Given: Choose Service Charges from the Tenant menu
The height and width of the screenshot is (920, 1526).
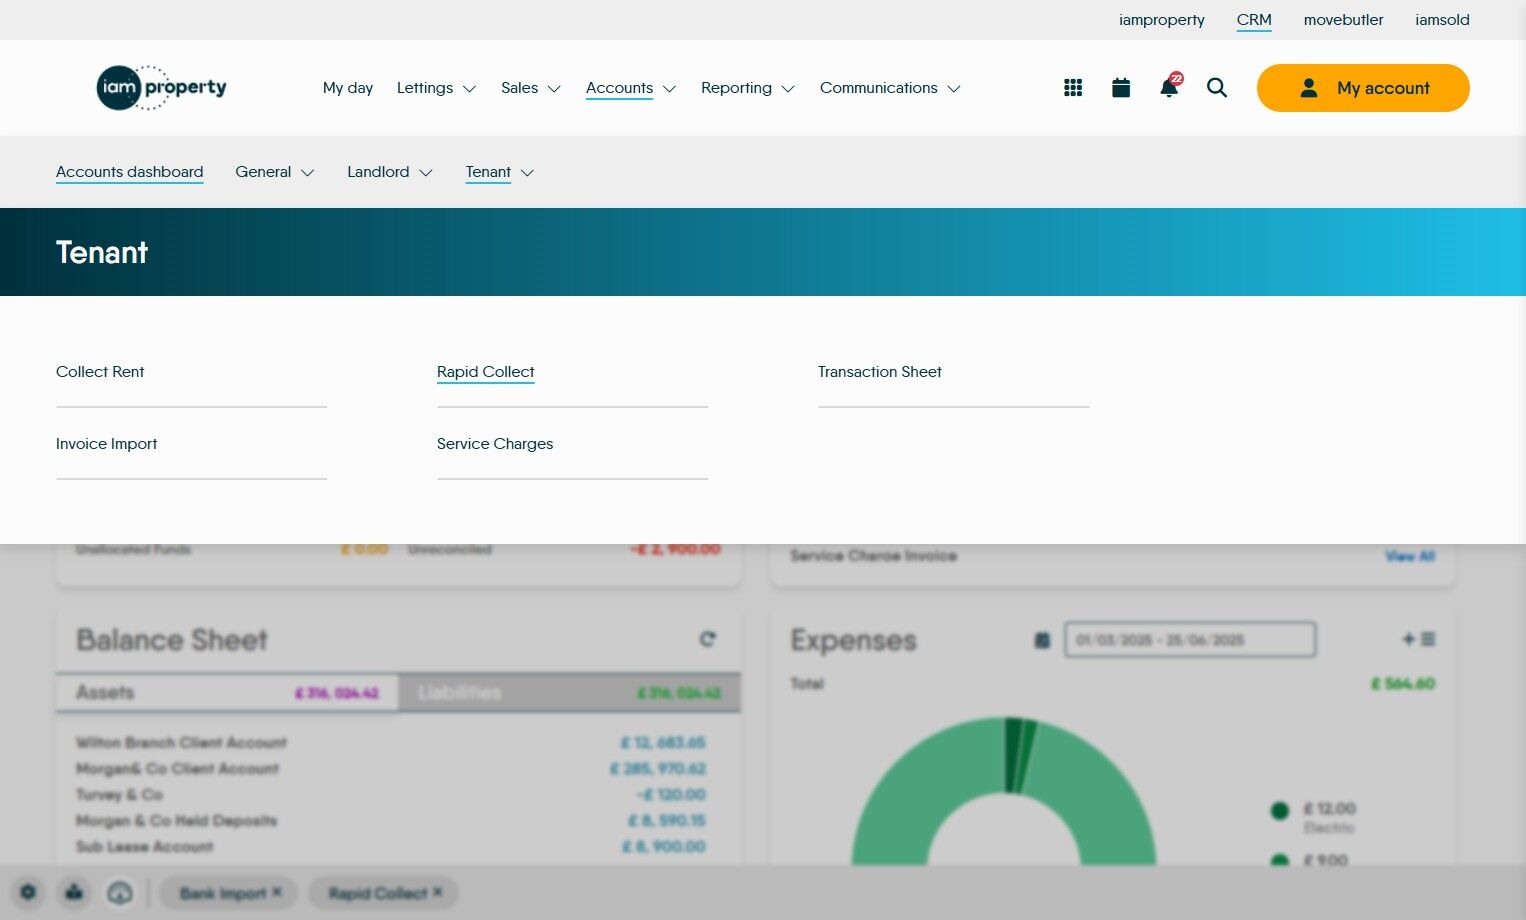Looking at the screenshot, I should click(495, 444).
